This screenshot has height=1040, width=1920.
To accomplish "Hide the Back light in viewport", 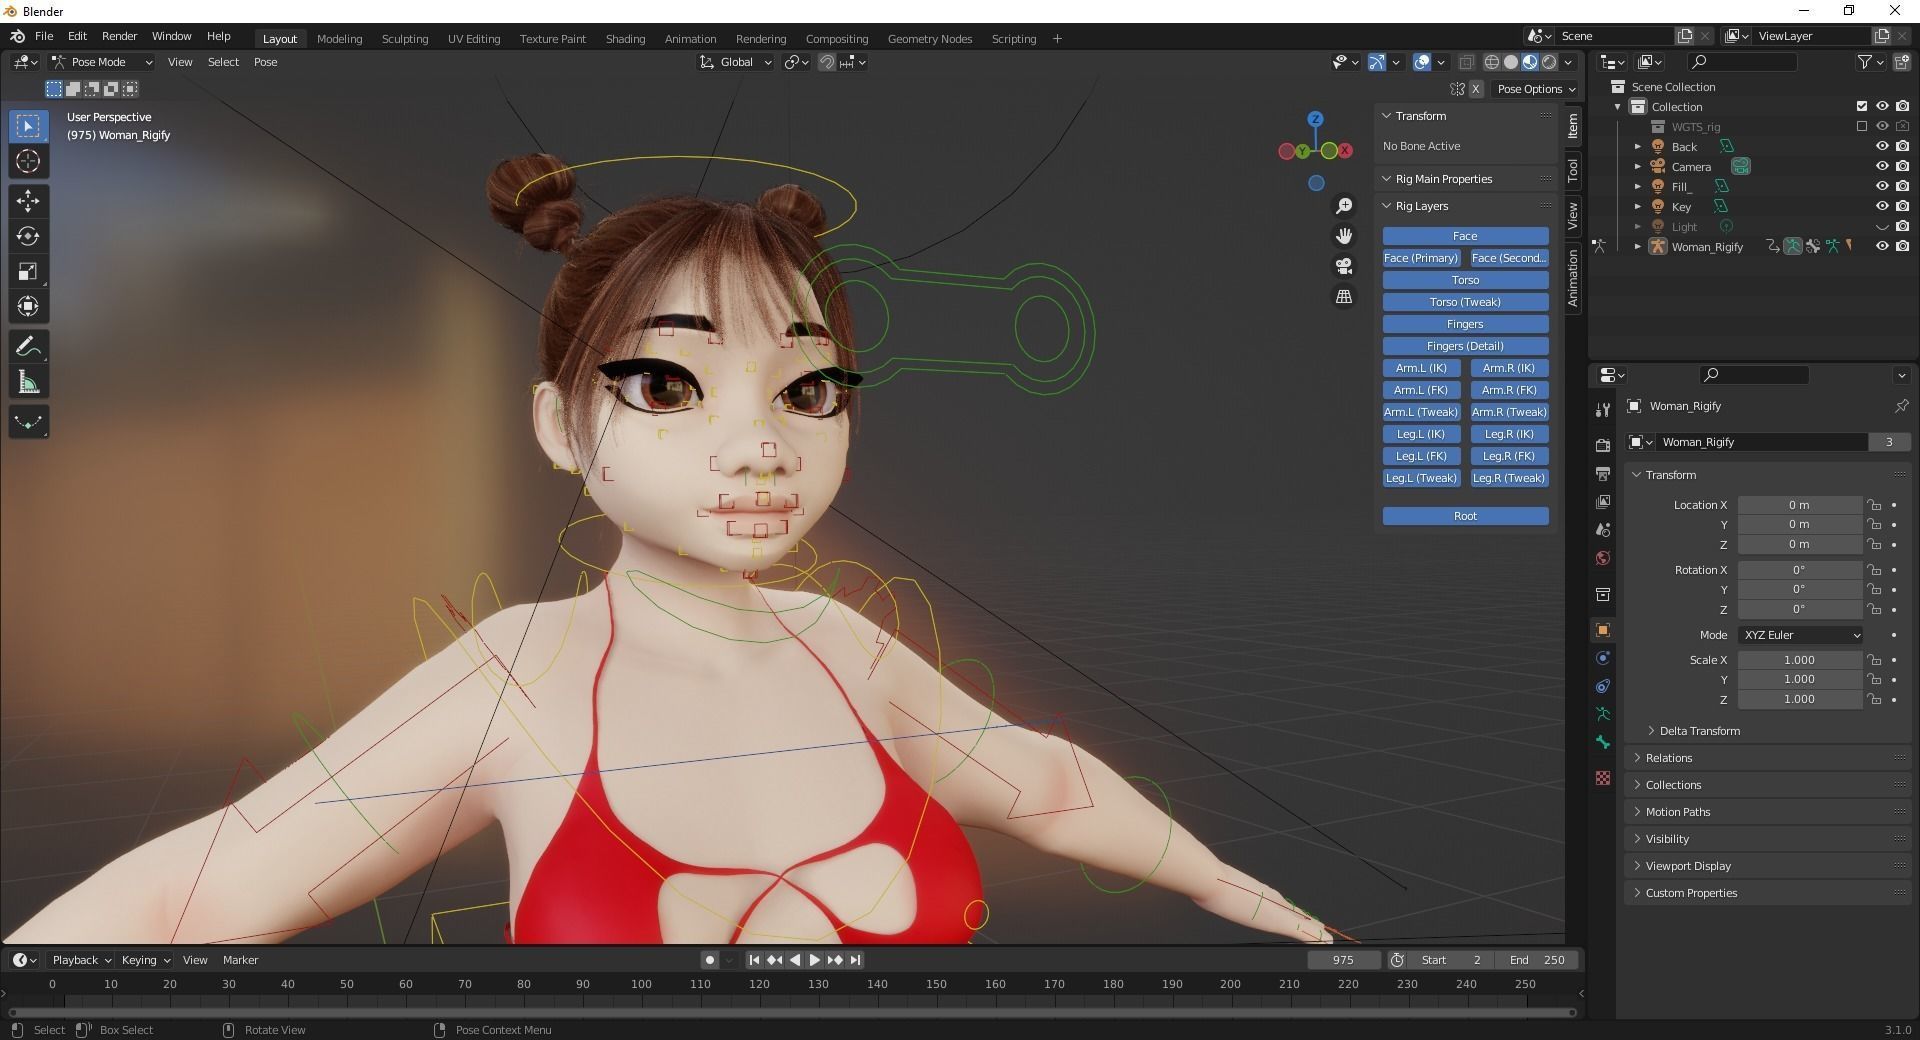I will pos(1881,147).
